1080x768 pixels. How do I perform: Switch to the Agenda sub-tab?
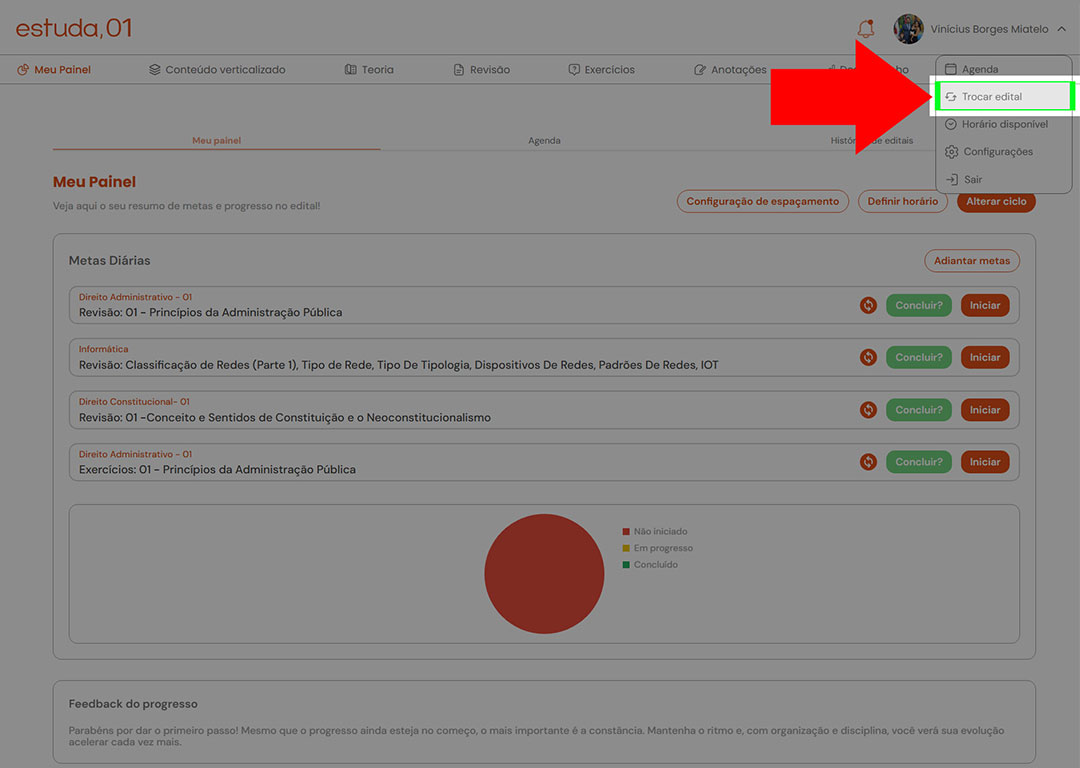click(544, 141)
